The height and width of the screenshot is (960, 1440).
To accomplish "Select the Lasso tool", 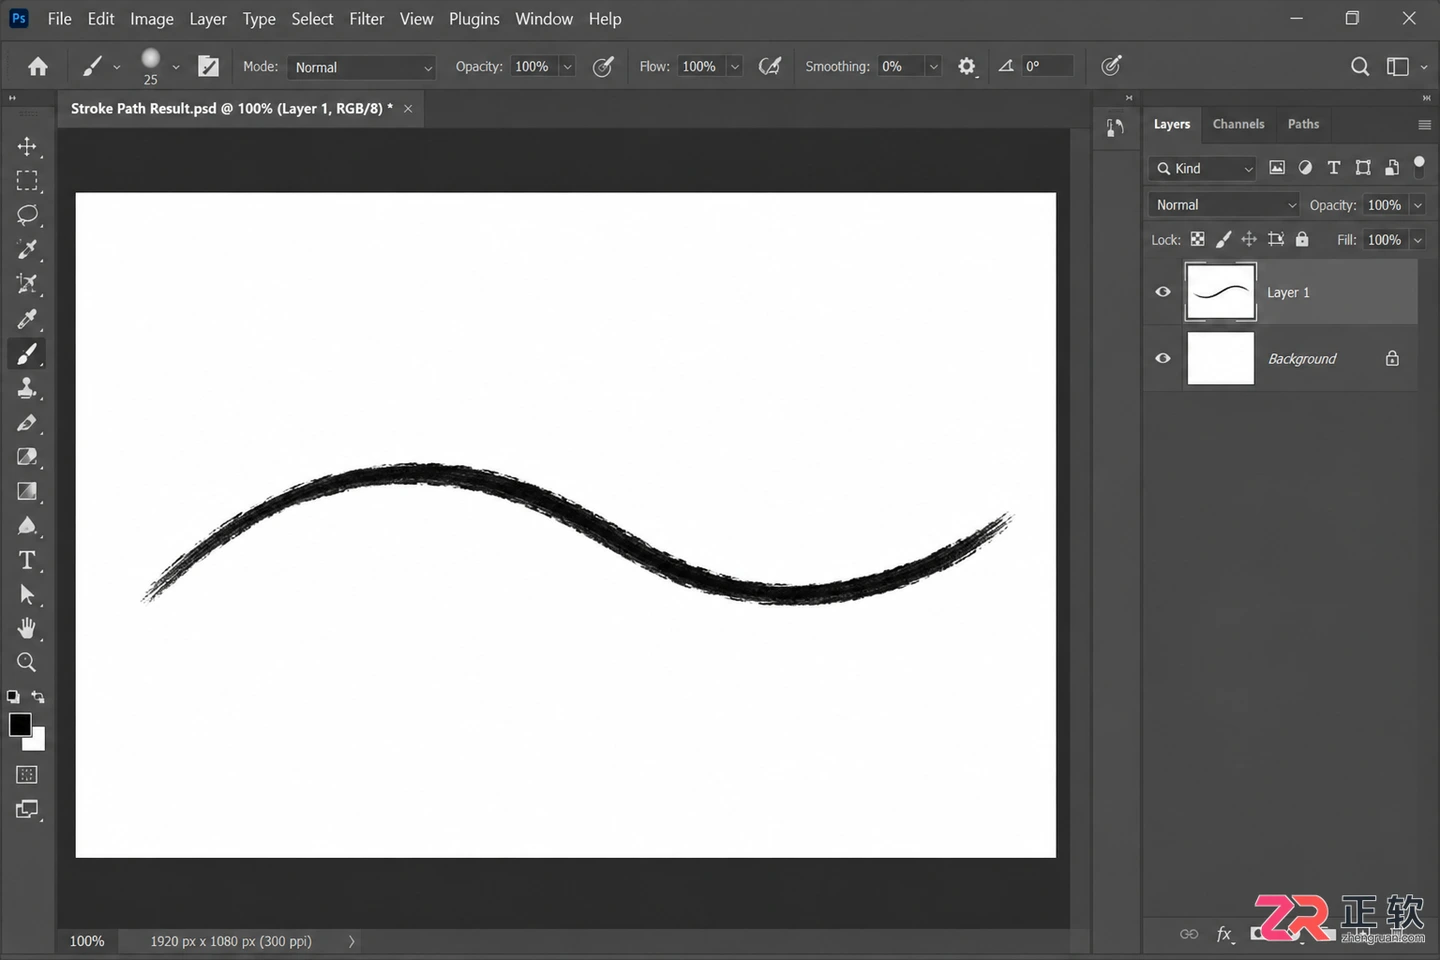I will pyautogui.click(x=27, y=215).
